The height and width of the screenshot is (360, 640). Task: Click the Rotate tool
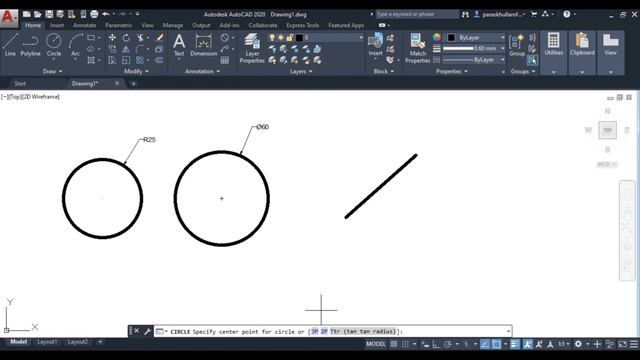tap(126, 38)
